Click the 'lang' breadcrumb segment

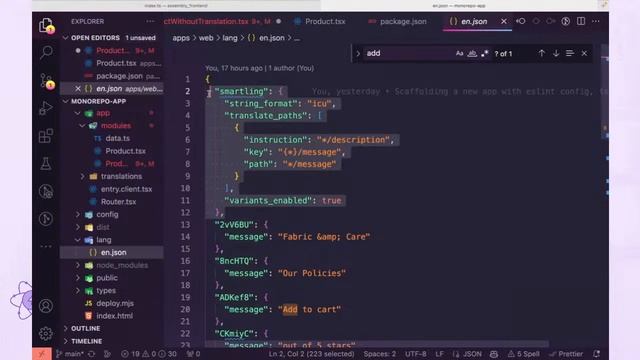pos(230,38)
